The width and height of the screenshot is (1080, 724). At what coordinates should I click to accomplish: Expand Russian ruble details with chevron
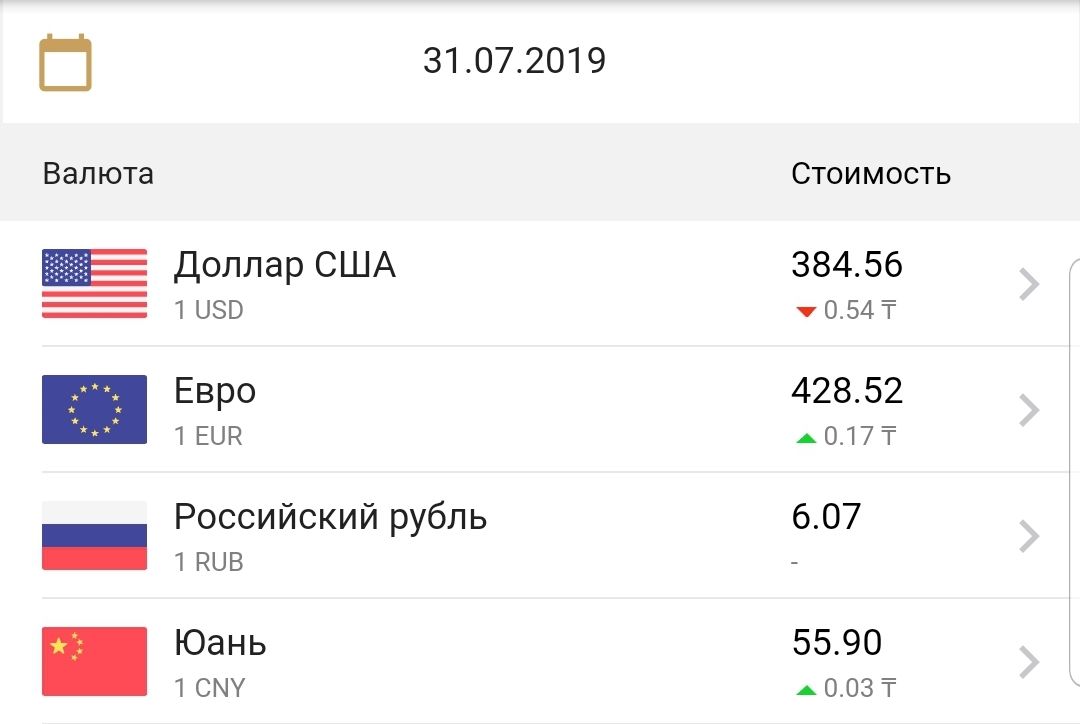pyautogui.click(x=1029, y=537)
